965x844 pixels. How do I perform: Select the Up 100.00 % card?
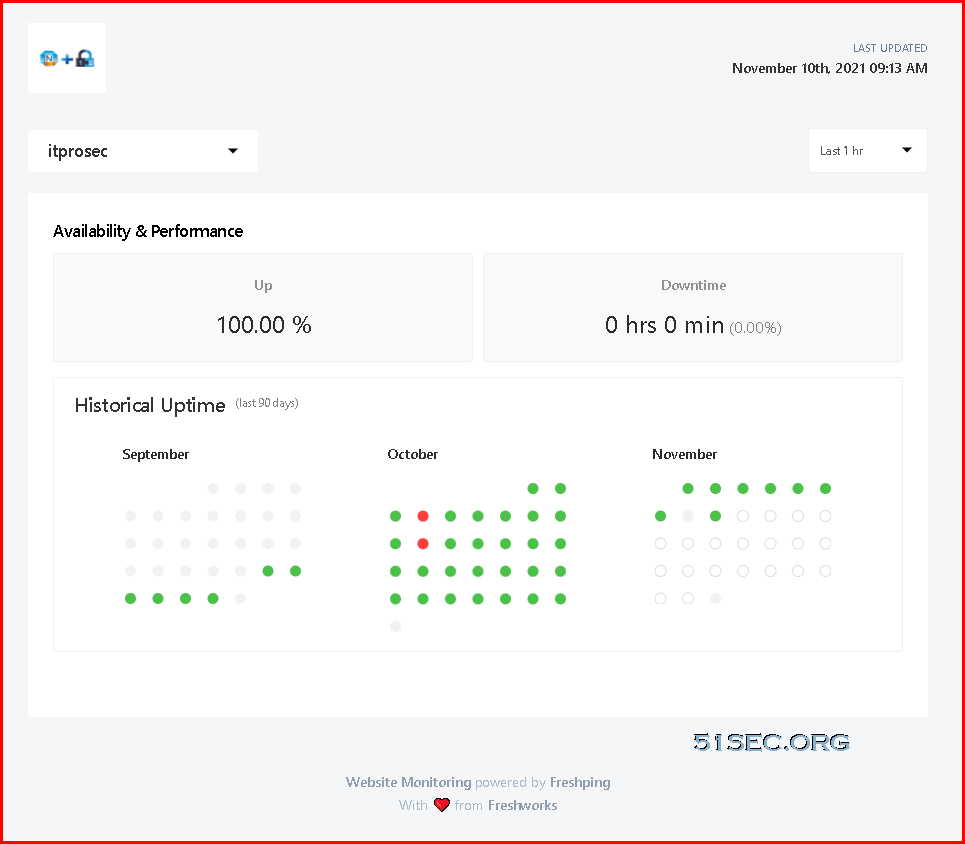263,307
